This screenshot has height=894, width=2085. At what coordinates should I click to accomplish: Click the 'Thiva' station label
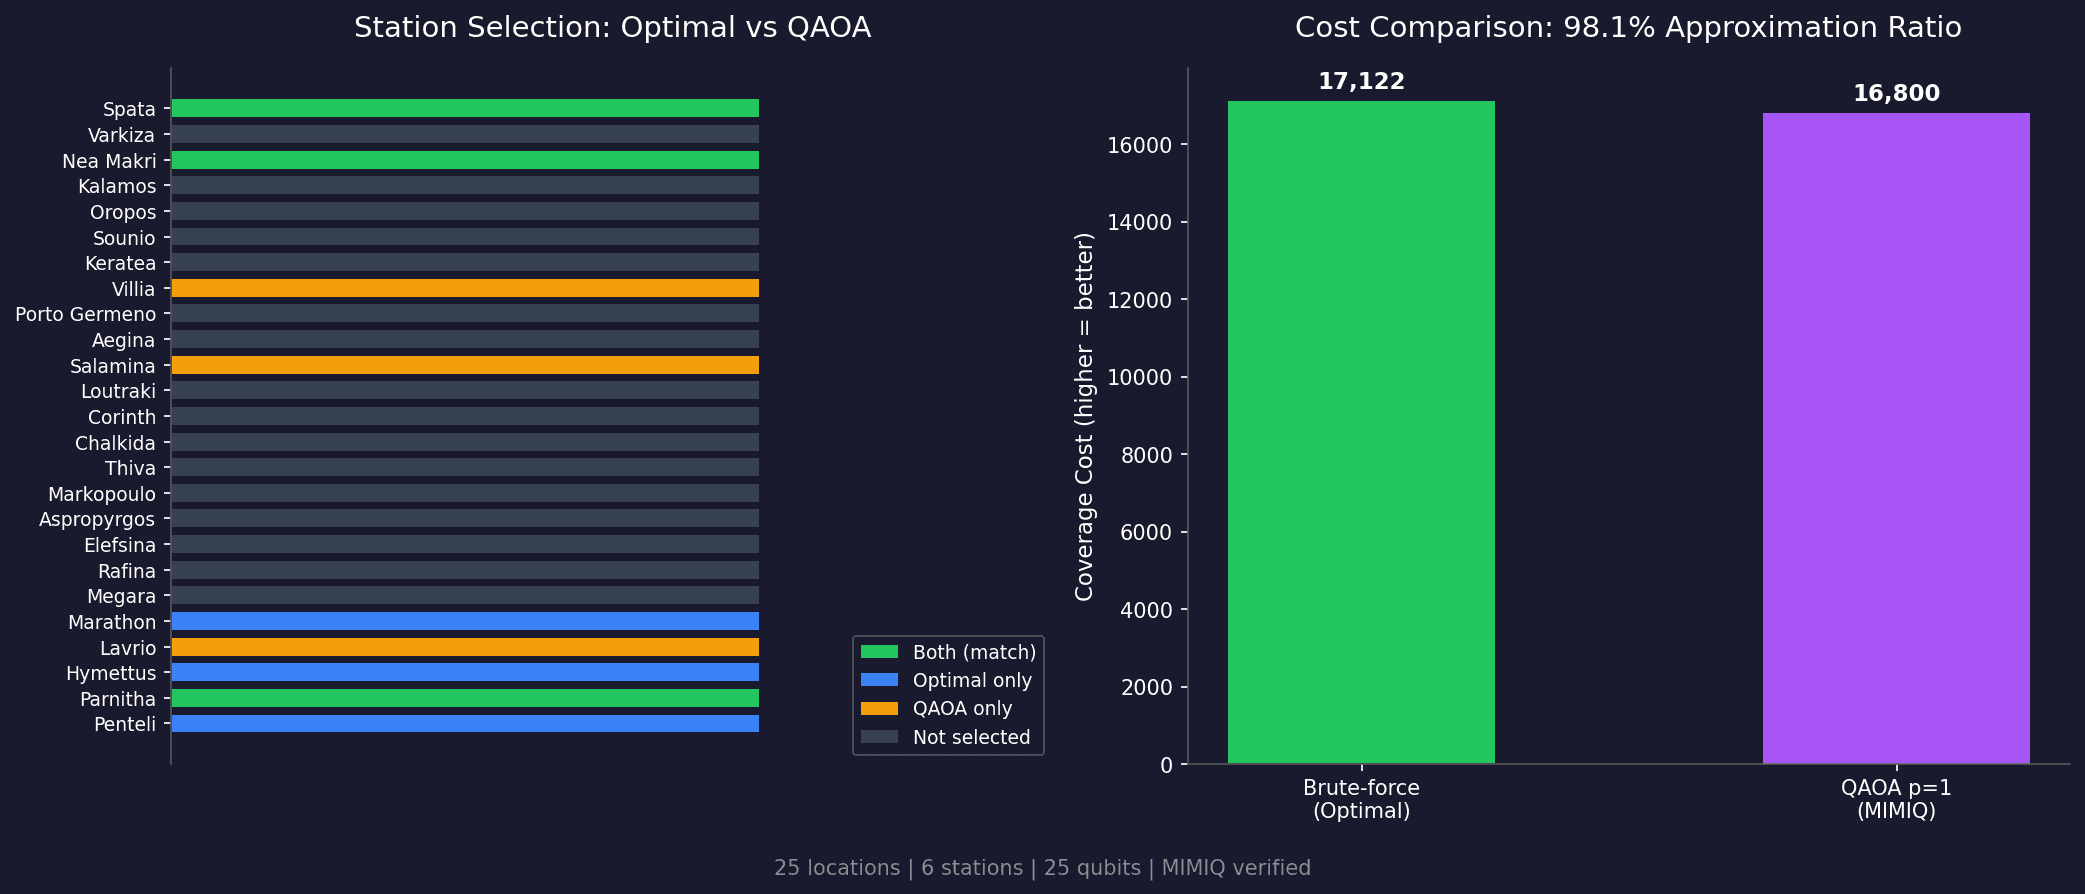[130, 468]
